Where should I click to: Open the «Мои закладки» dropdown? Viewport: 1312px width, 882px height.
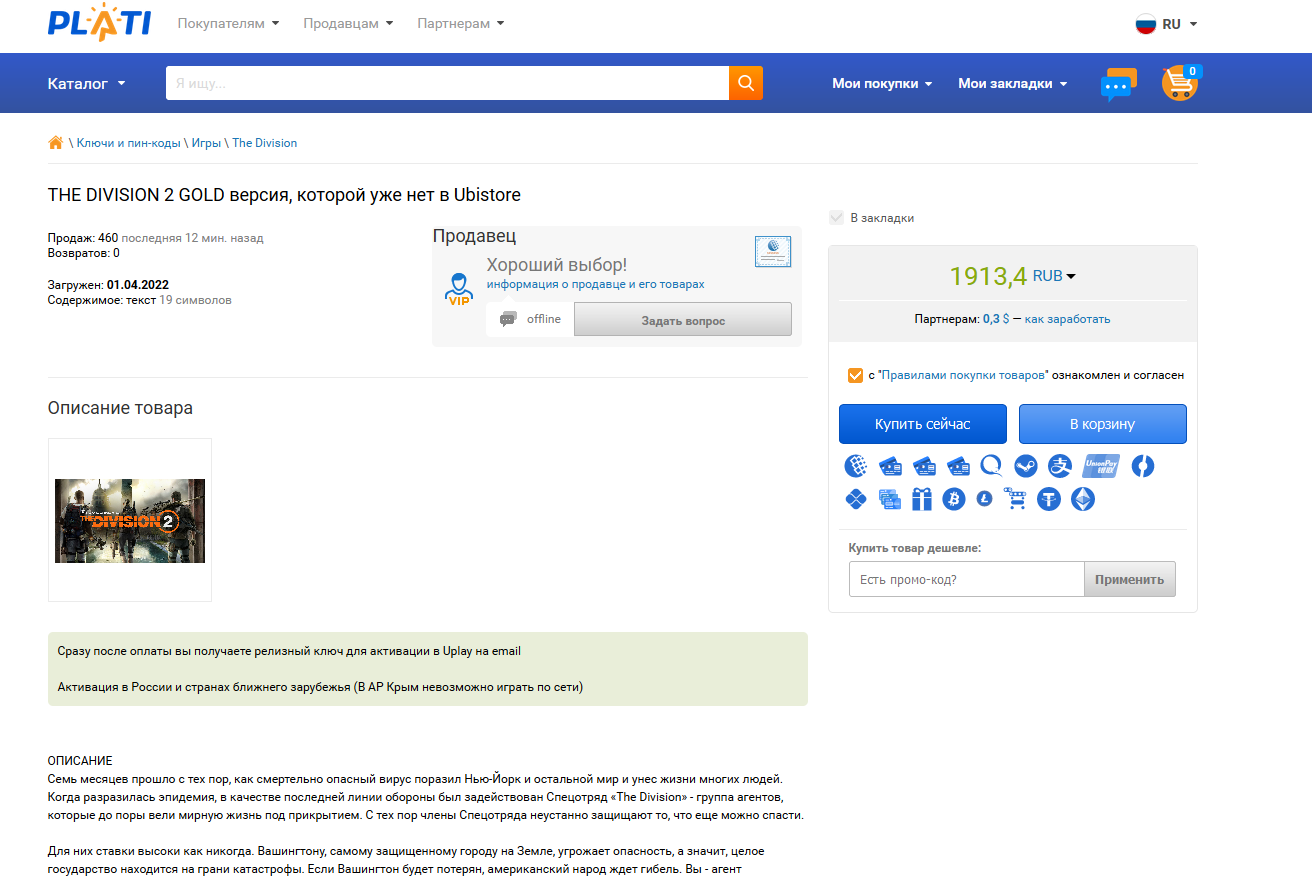point(1013,83)
